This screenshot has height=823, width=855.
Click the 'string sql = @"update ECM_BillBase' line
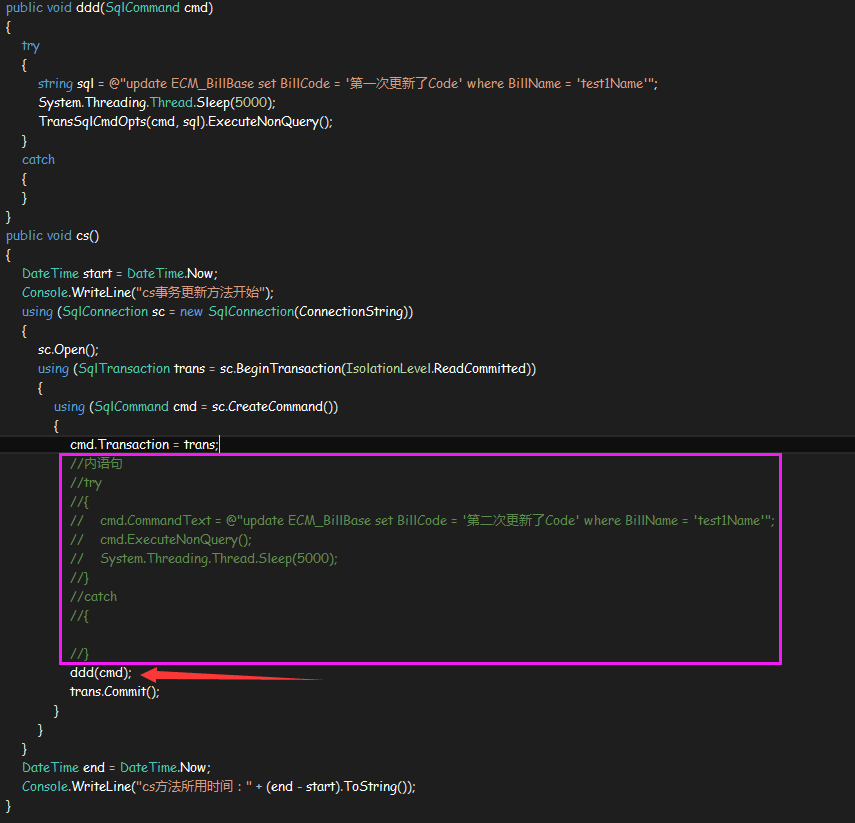pos(348,83)
